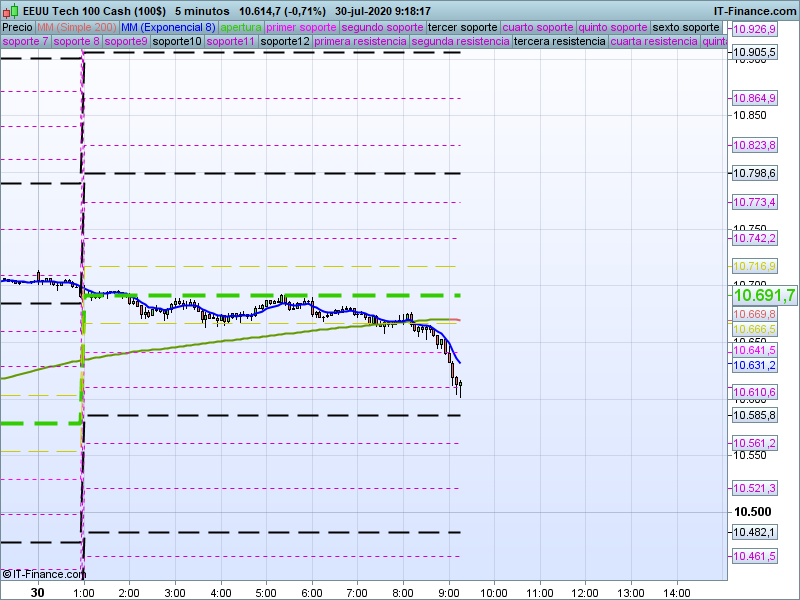This screenshot has width=800, height=600.
Task: Click the yellow 10.716,9 price tag
Action: [755, 266]
